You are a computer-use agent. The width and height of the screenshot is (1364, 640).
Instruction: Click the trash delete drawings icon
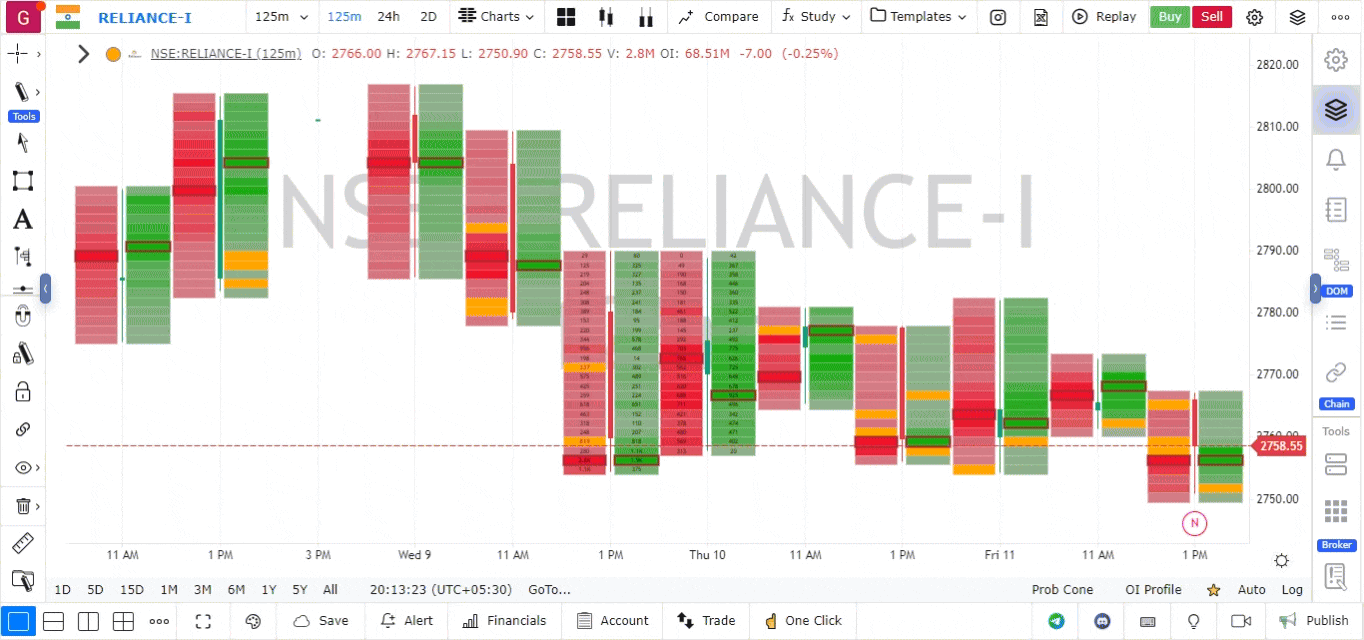[22, 506]
